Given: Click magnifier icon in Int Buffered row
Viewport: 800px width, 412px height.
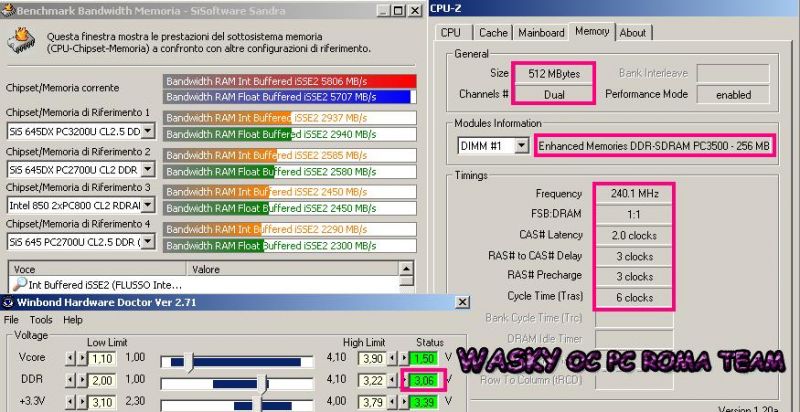Looking at the screenshot, I should coord(19,285).
